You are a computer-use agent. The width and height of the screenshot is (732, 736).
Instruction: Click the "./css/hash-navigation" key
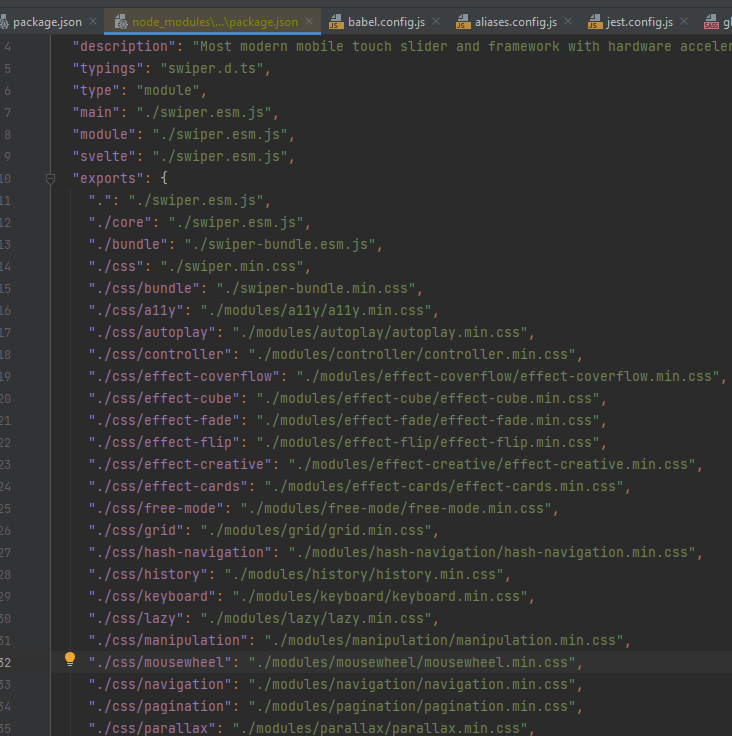tap(180, 552)
